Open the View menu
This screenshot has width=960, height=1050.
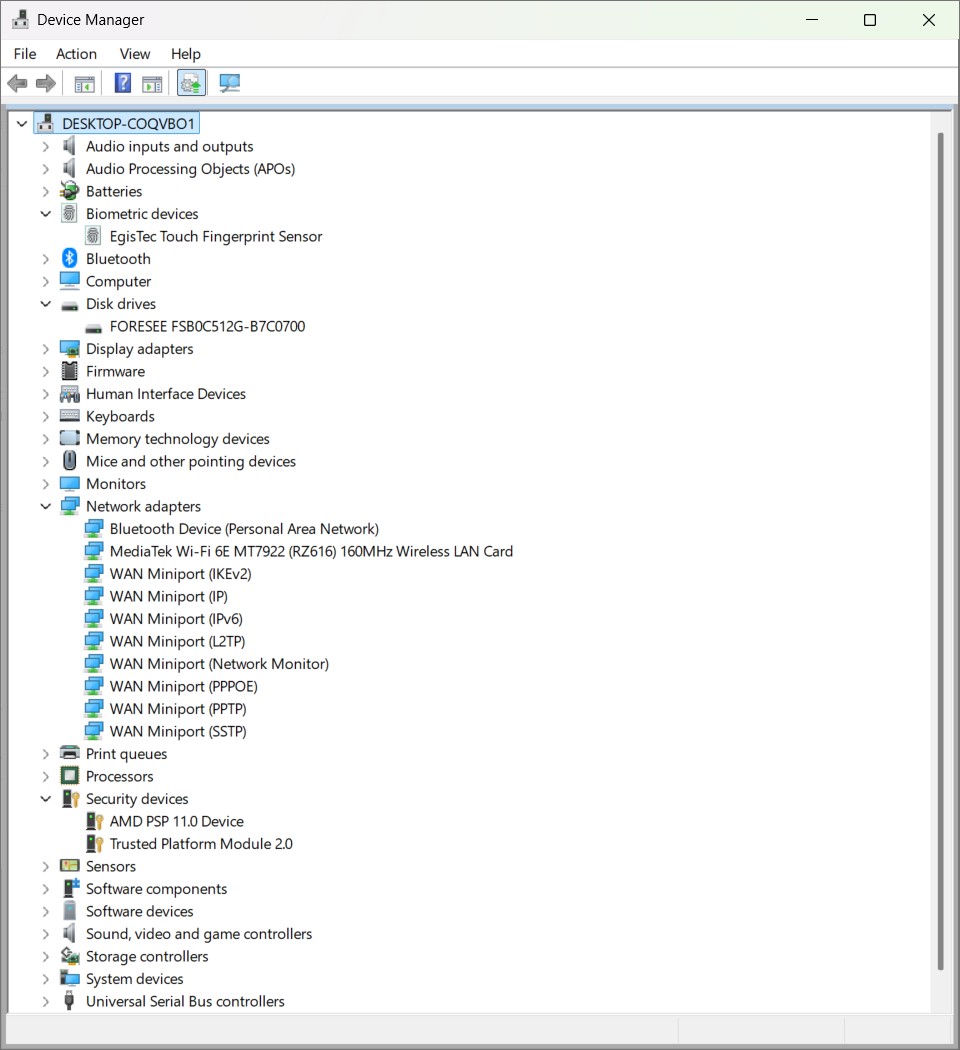[134, 54]
